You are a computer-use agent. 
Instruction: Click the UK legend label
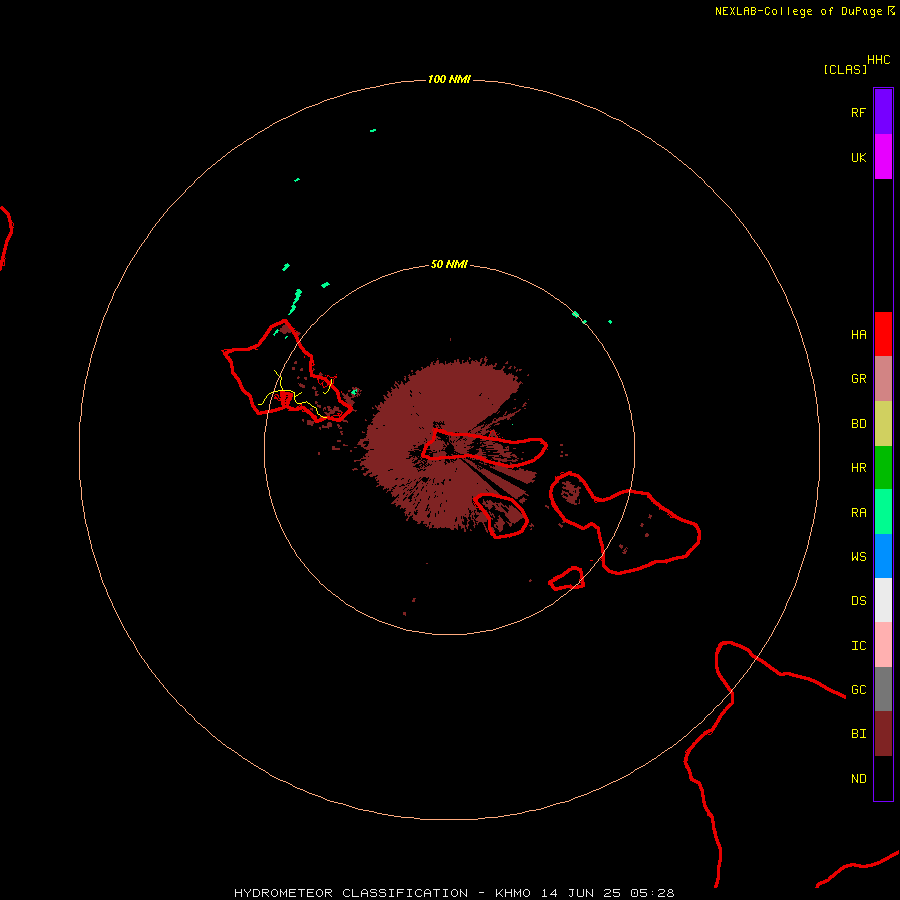point(858,157)
